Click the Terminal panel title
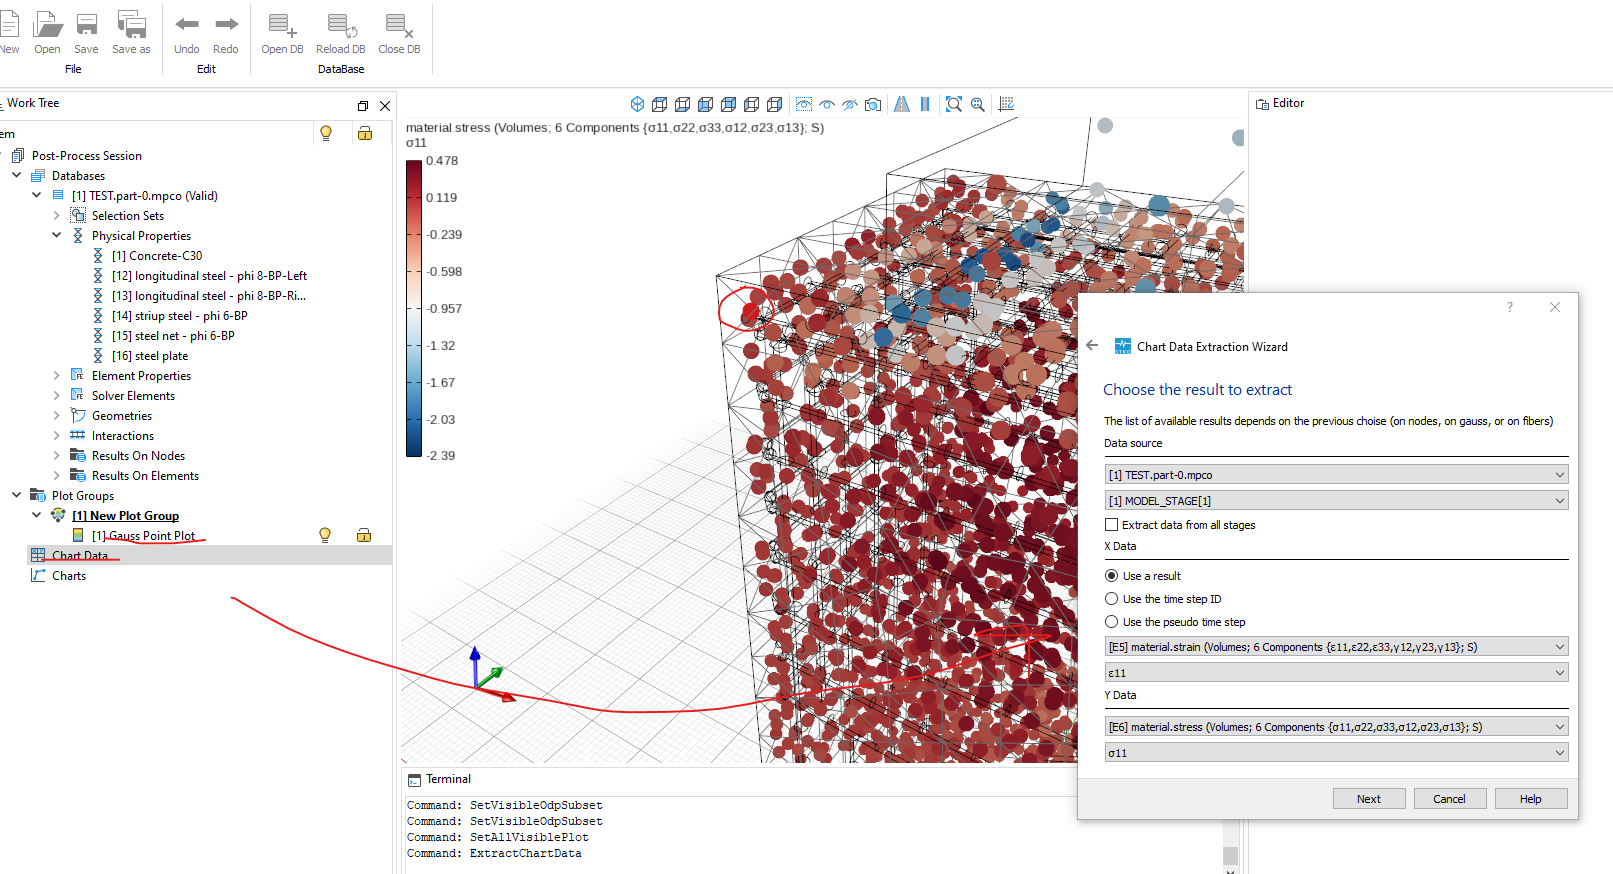The height and width of the screenshot is (874, 1613). [448, 779]
